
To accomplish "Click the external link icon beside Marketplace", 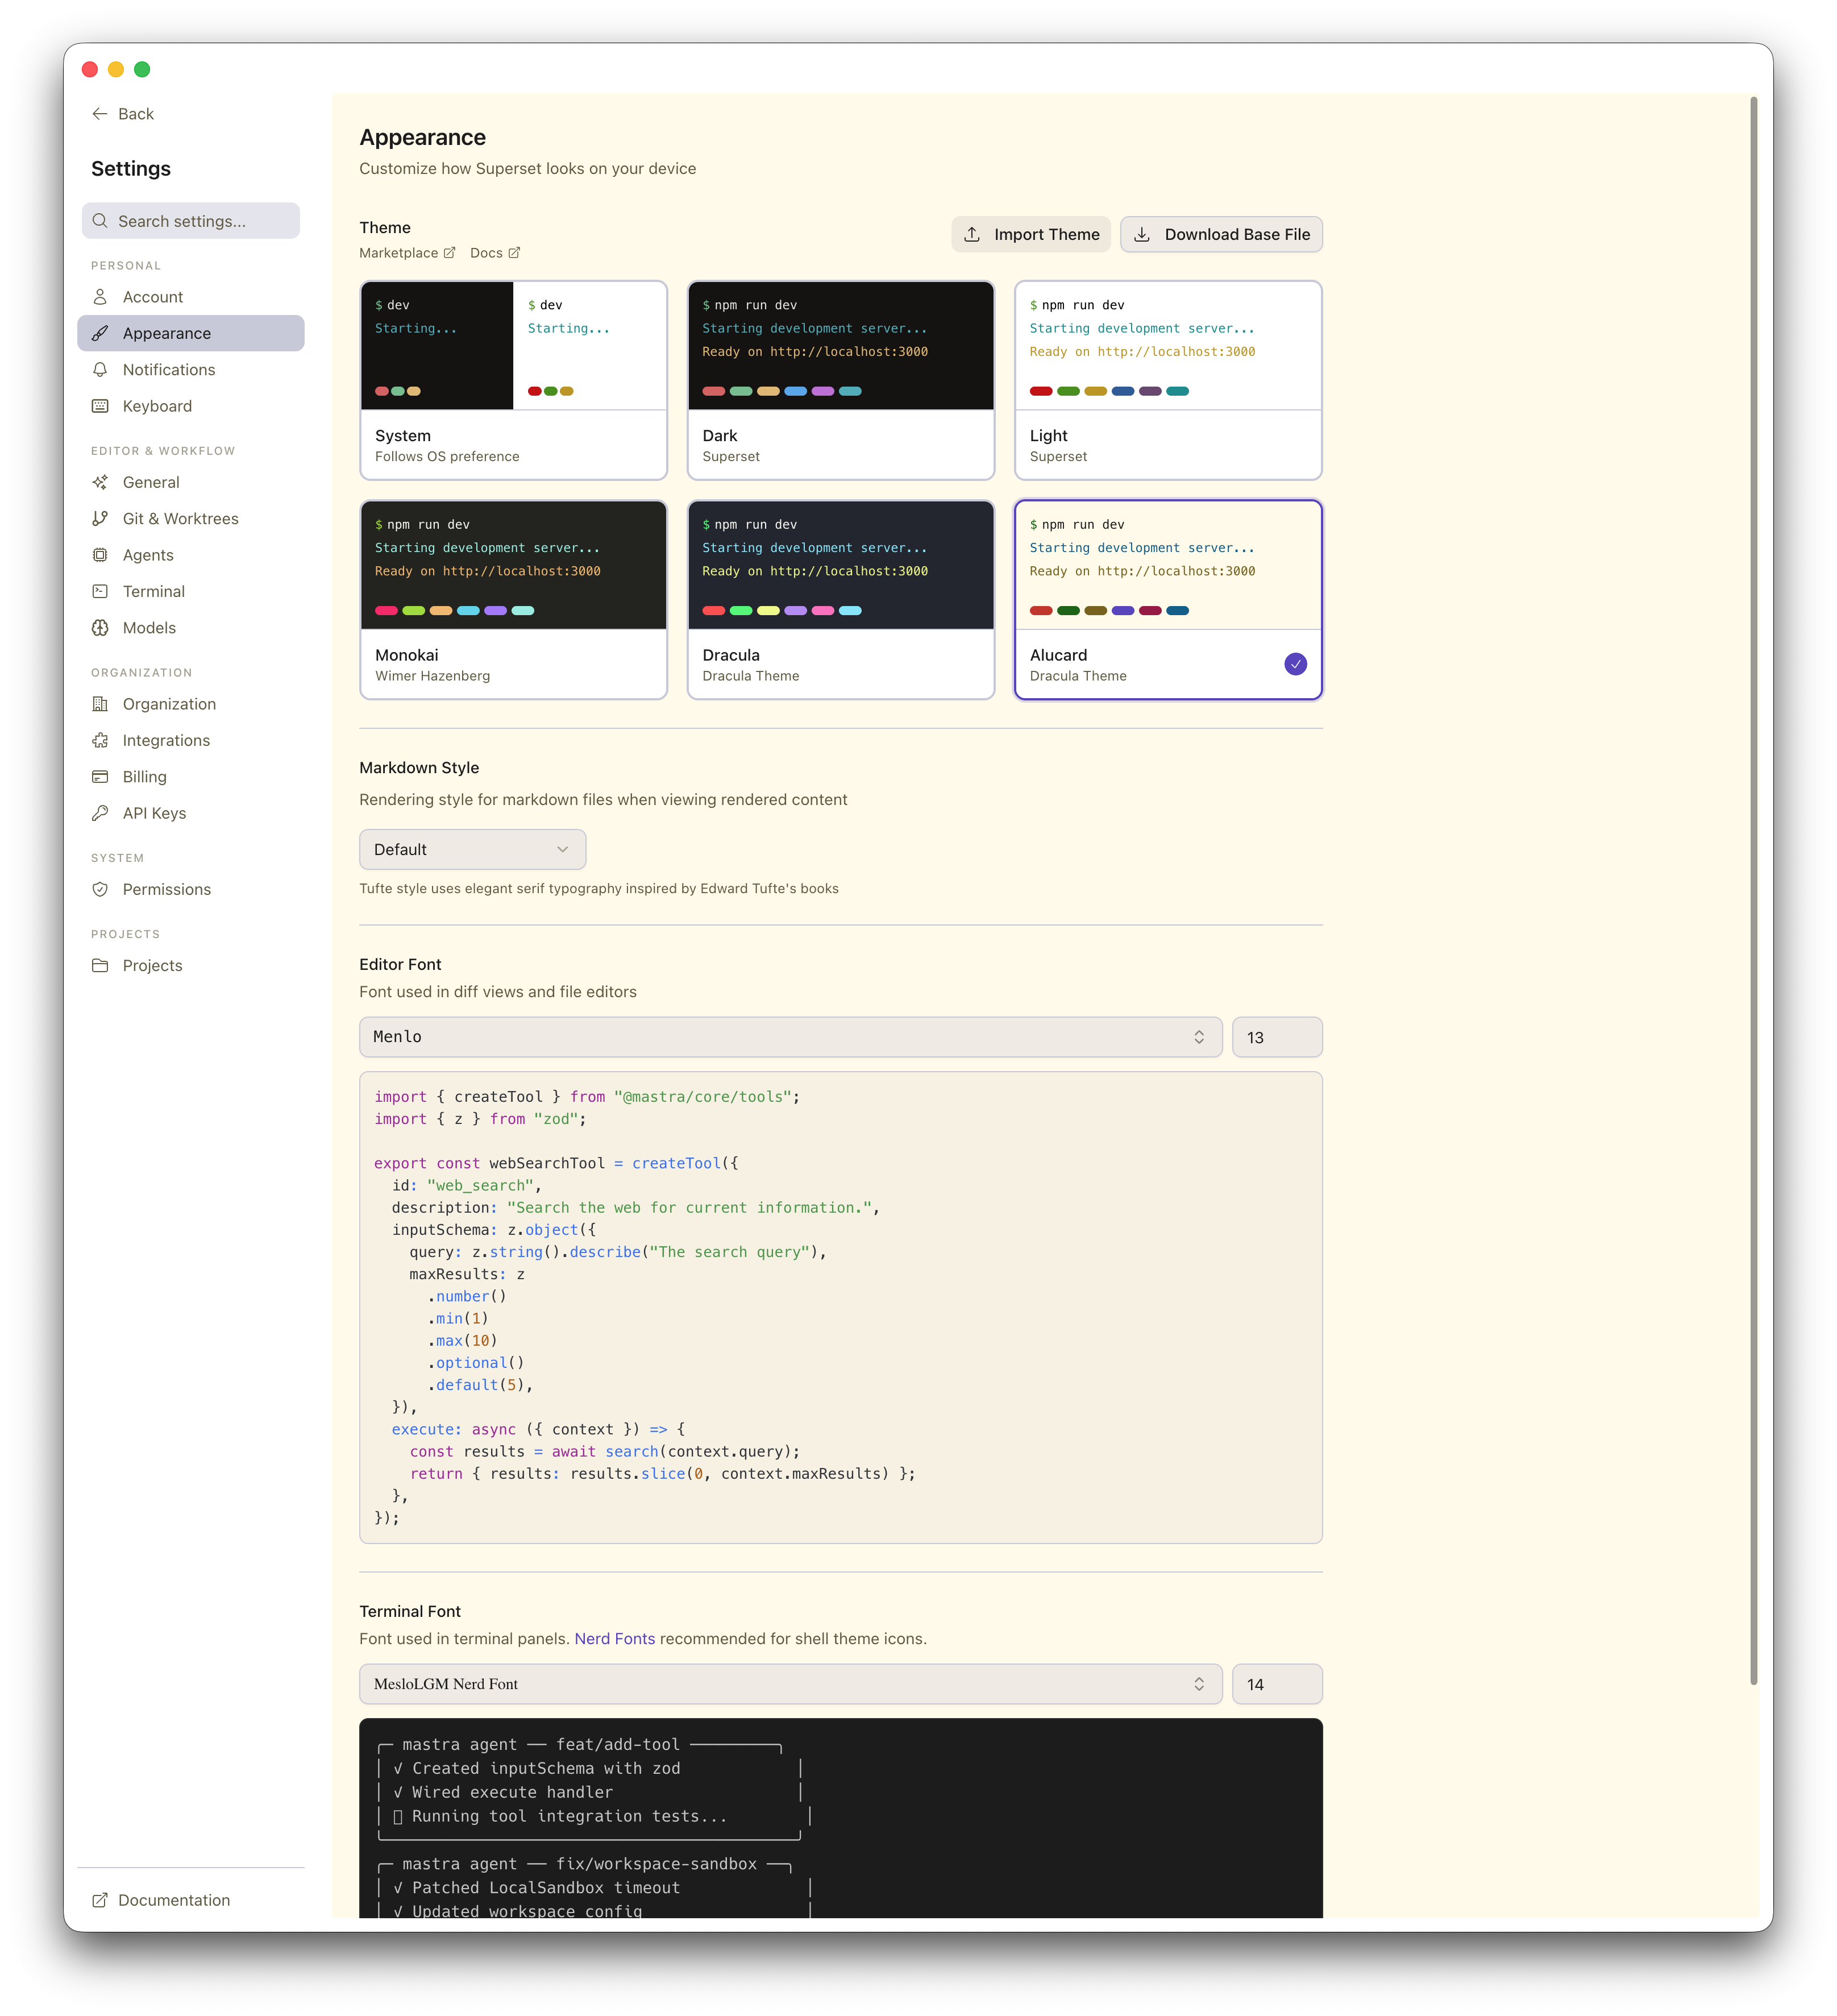I will (449, 253).
